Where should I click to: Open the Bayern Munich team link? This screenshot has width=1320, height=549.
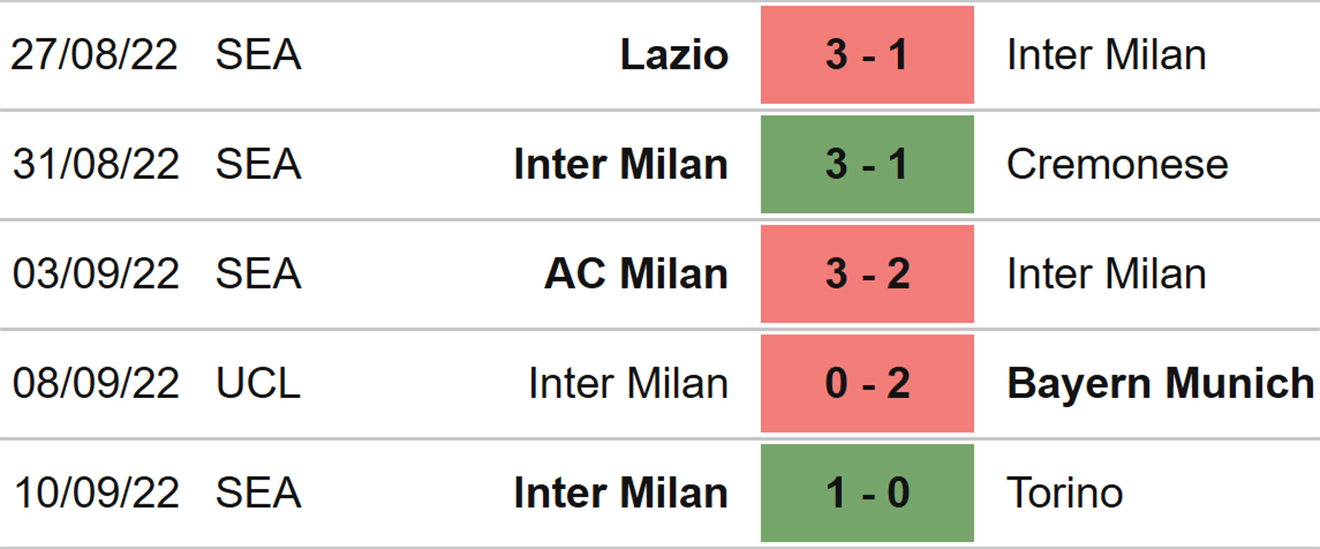click(x=1160, y=384)
